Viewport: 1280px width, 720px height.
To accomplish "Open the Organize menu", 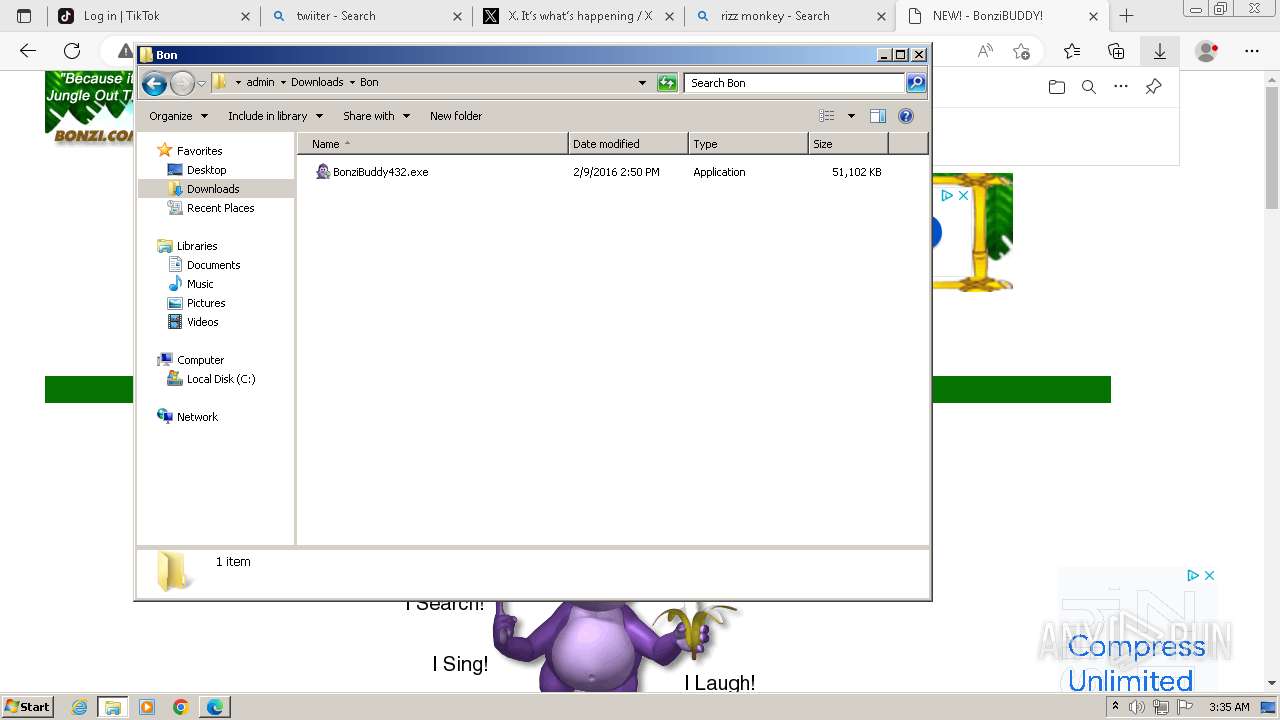I will tap(178, 116).
